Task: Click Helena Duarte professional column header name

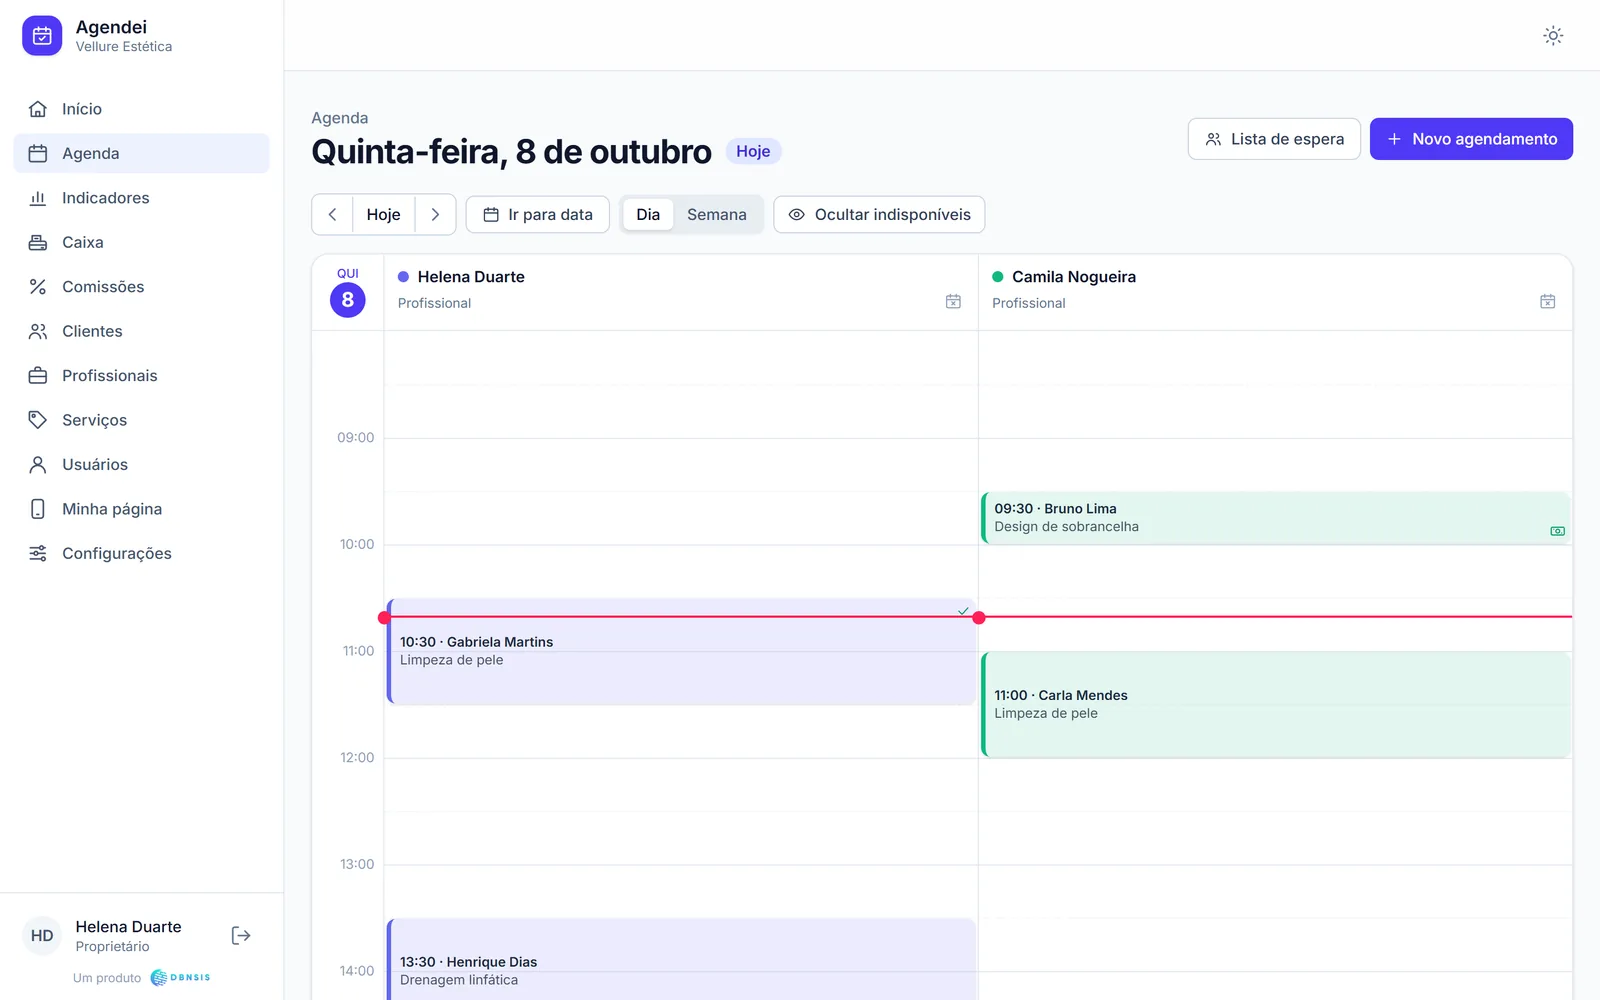Action: click(x=471, y=277)
